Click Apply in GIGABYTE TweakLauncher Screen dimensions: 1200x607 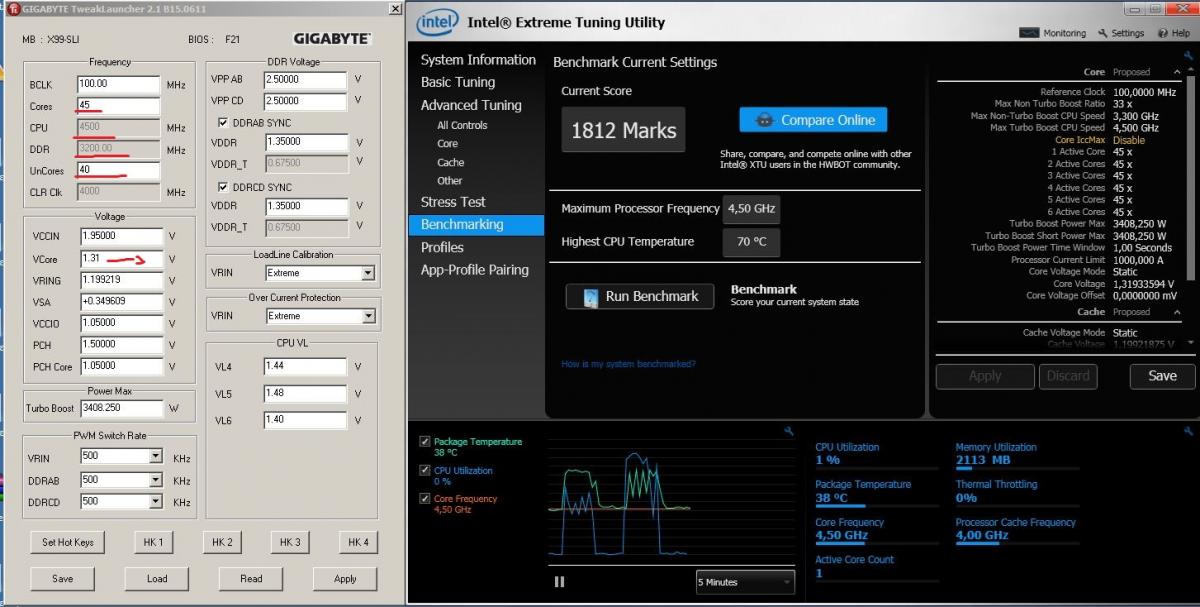click(345, 578)
